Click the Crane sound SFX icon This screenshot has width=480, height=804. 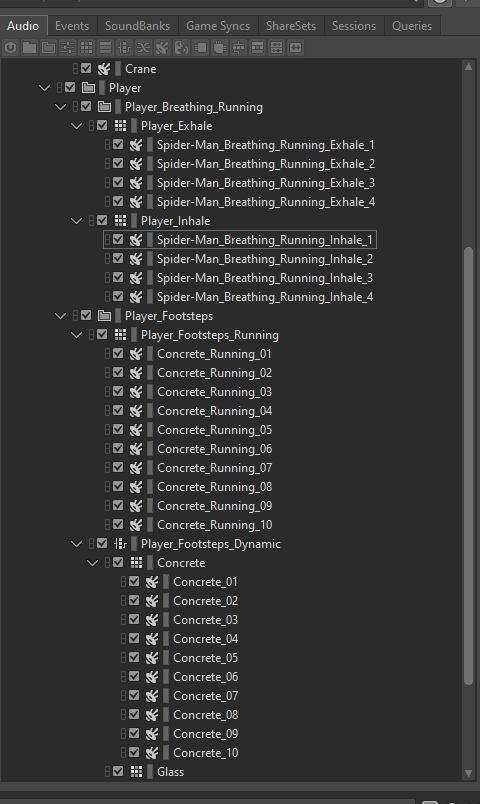104,69
